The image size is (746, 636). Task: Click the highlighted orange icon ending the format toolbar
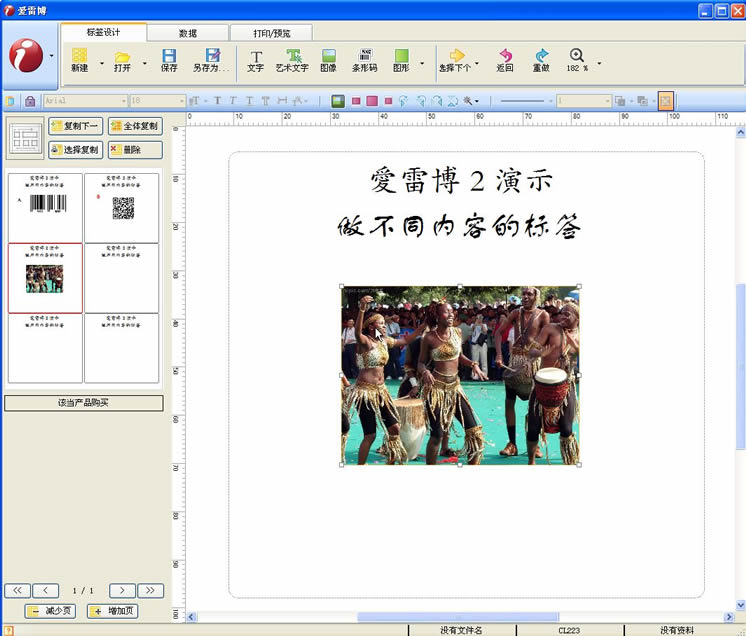coord(666,101)
